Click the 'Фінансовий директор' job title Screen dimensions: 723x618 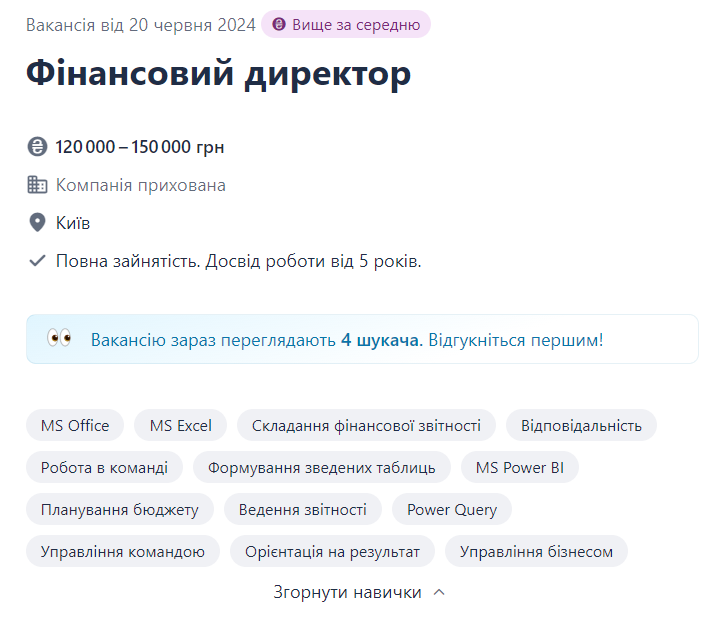click(x=219, y=75)
